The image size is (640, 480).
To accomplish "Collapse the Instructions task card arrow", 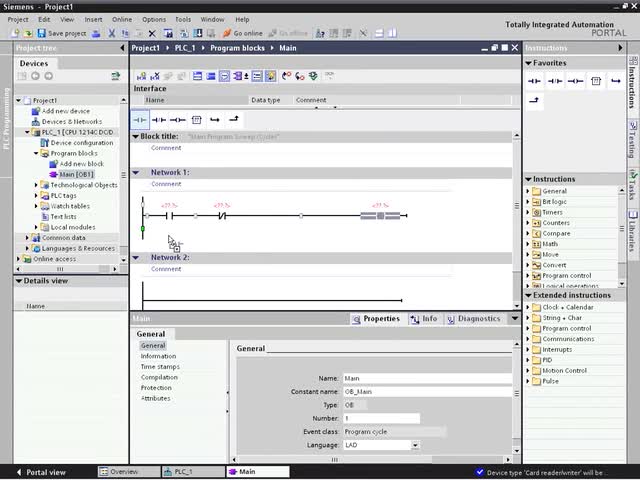I will [x=620, y=48].
